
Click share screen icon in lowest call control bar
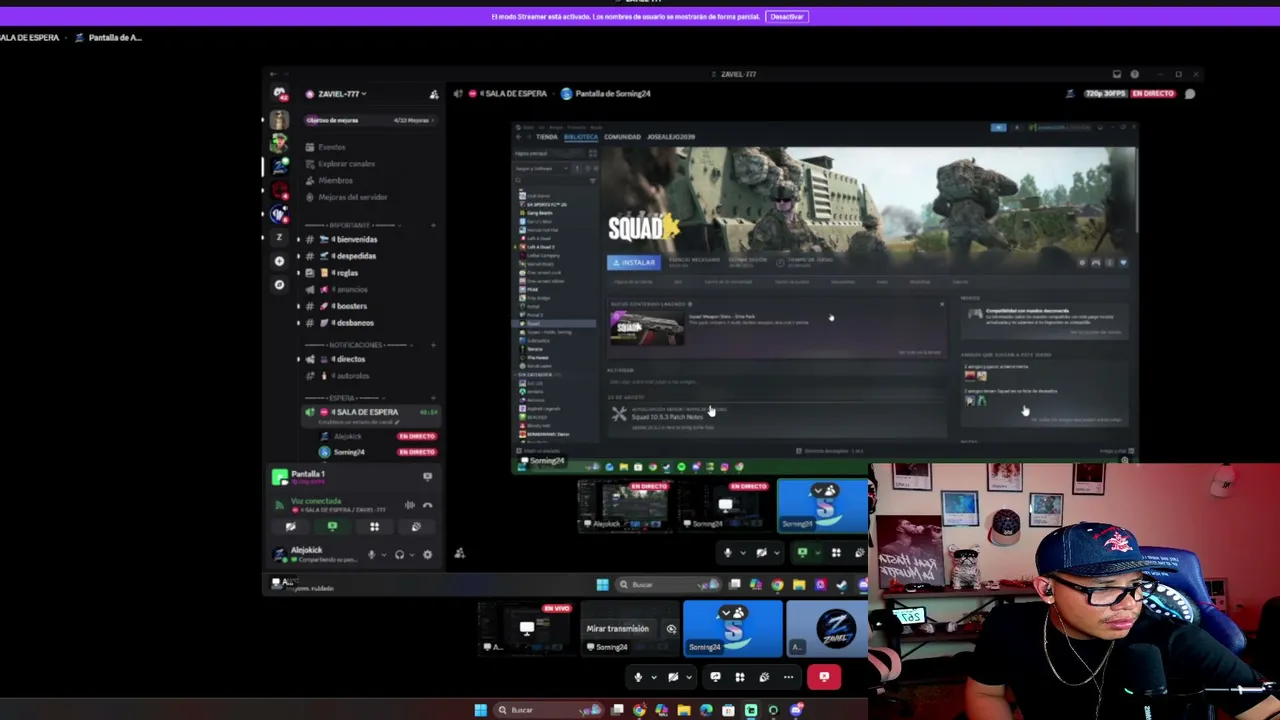coord(715,678)
